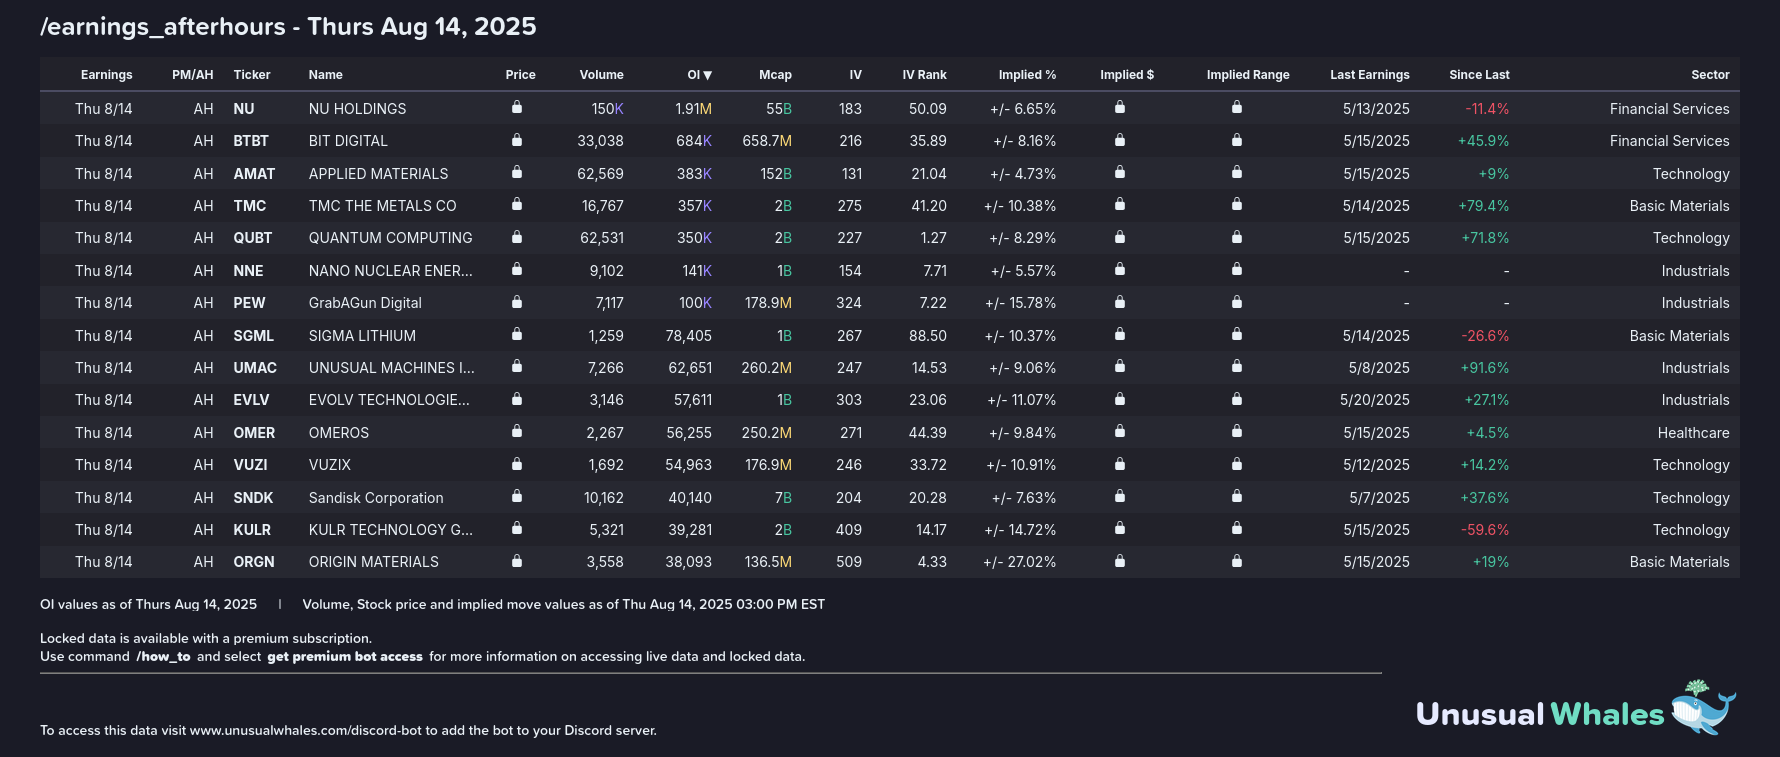1780x757 pixels.
Task: Click the Volume column header
Action: coord(601,75)
